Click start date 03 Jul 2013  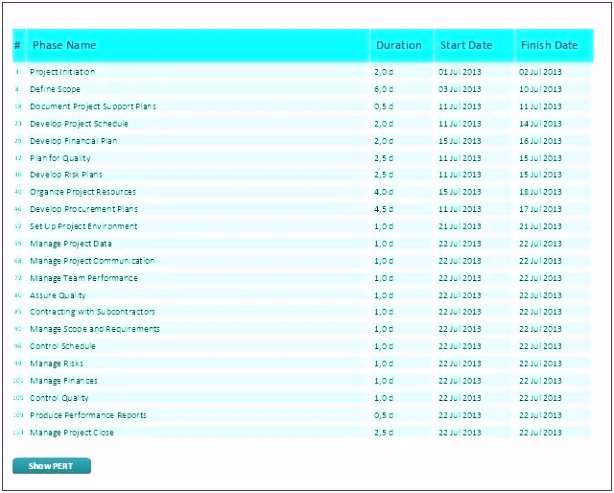pos(460,89)
